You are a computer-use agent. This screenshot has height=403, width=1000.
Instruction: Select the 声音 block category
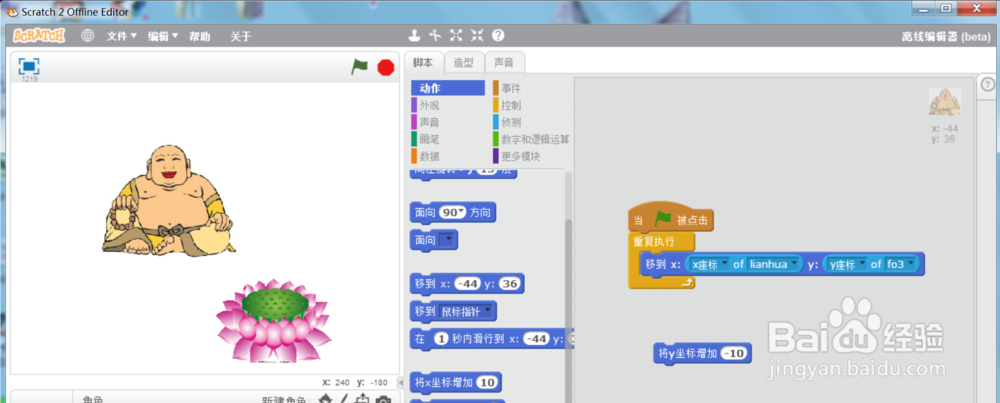coord(429,122)
